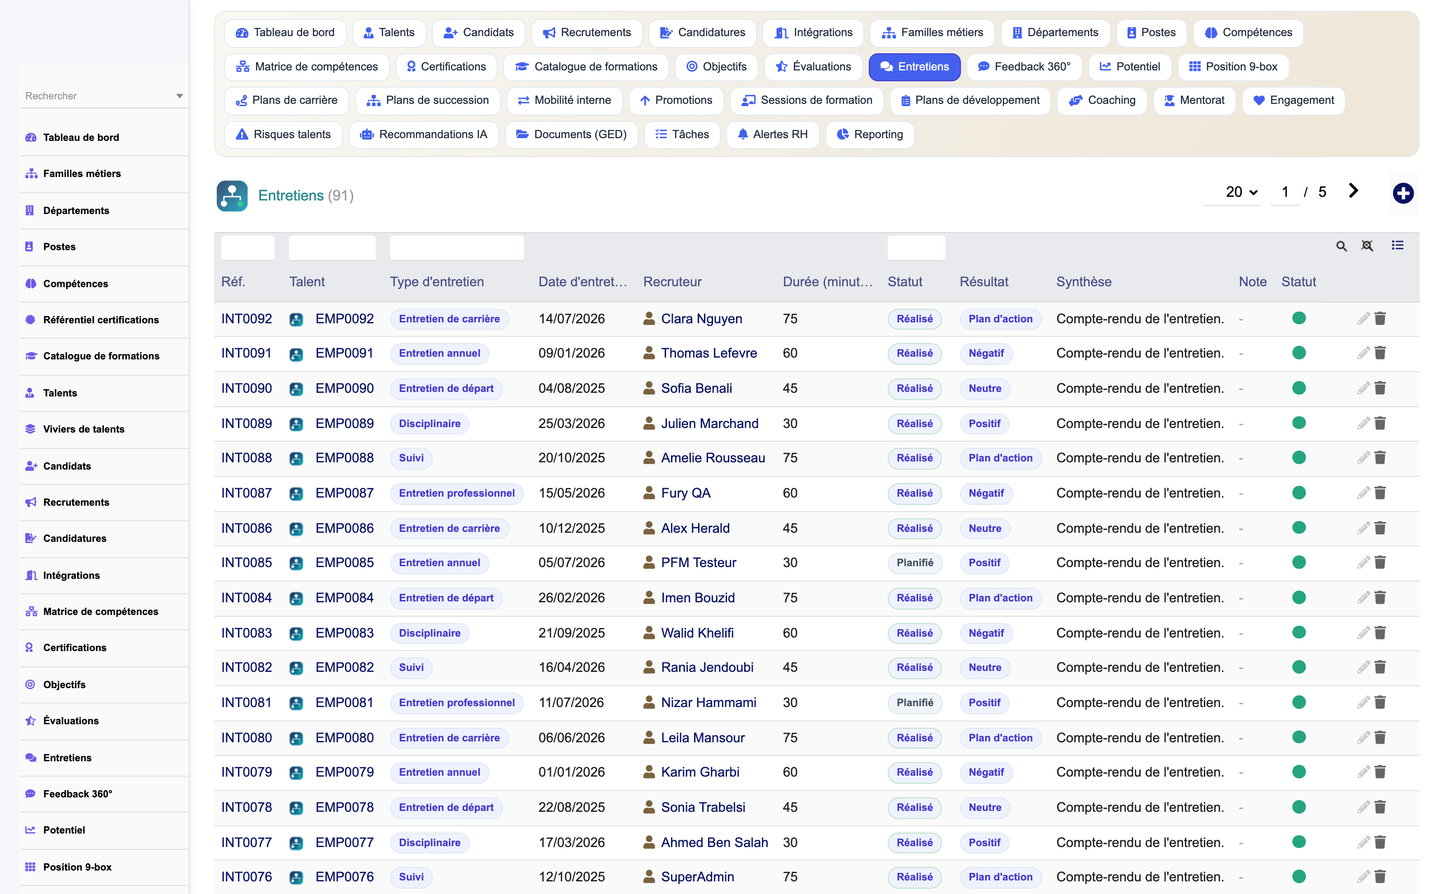
Task: Click the Résultat column header
Action: pyautogui.click(x=984, y=282)
